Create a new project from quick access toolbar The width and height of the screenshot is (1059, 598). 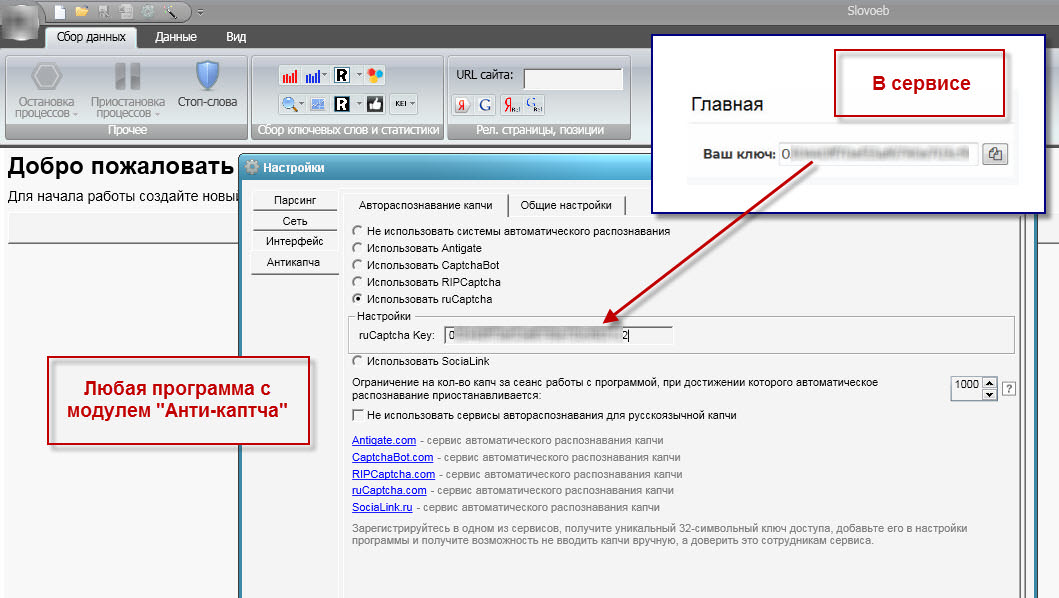60,11
